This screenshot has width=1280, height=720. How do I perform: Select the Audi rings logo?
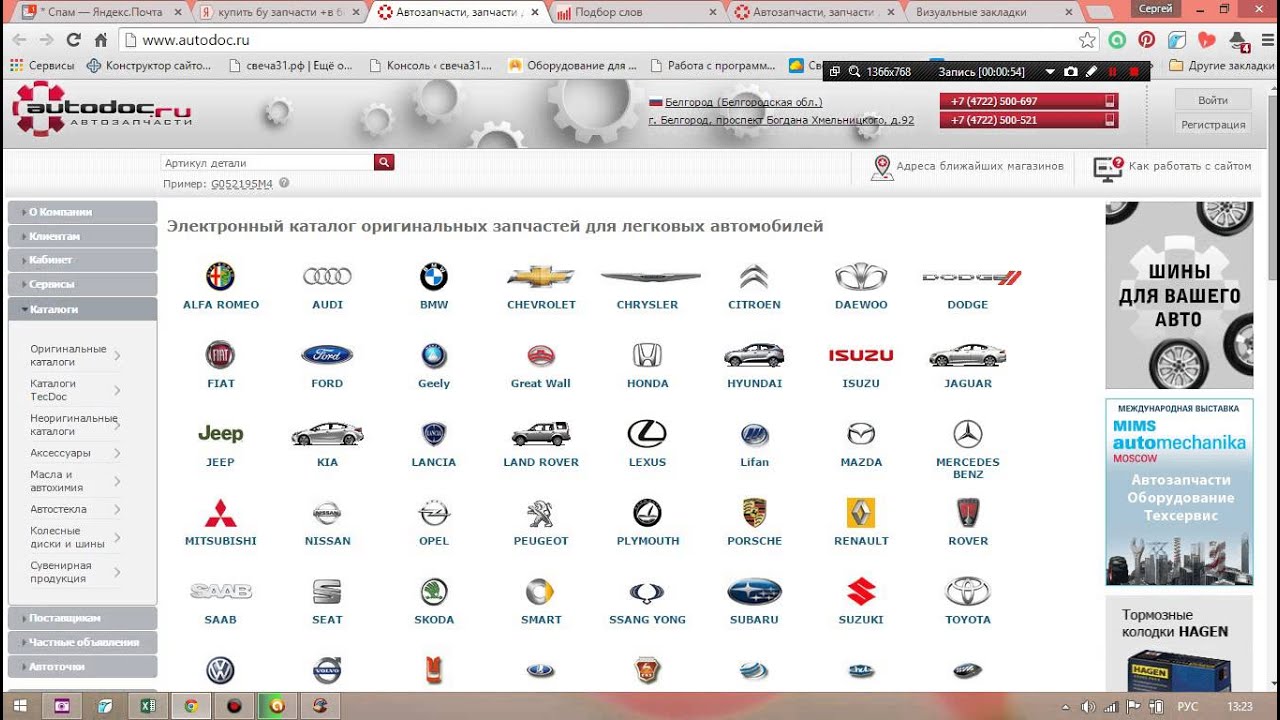(327, 276)
